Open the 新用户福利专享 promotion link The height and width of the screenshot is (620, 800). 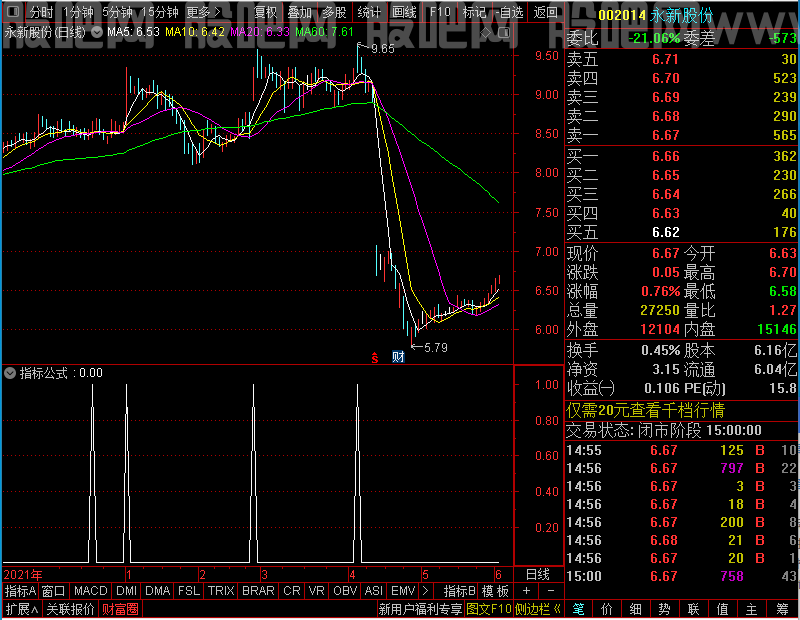(420, 609)
